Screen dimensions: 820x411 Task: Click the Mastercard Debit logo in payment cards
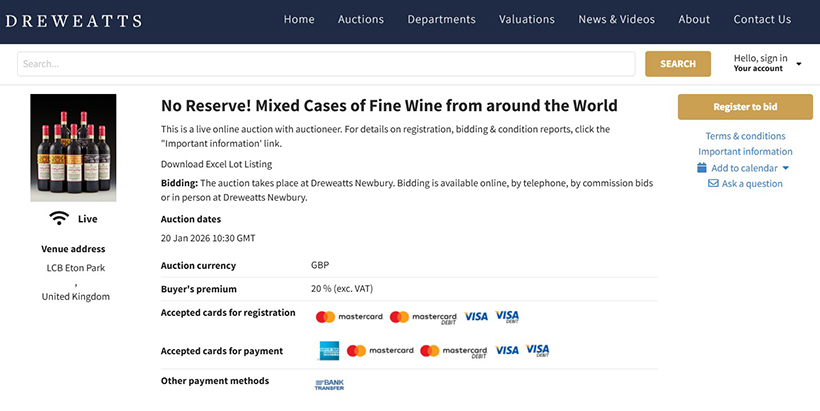[453, 351]
